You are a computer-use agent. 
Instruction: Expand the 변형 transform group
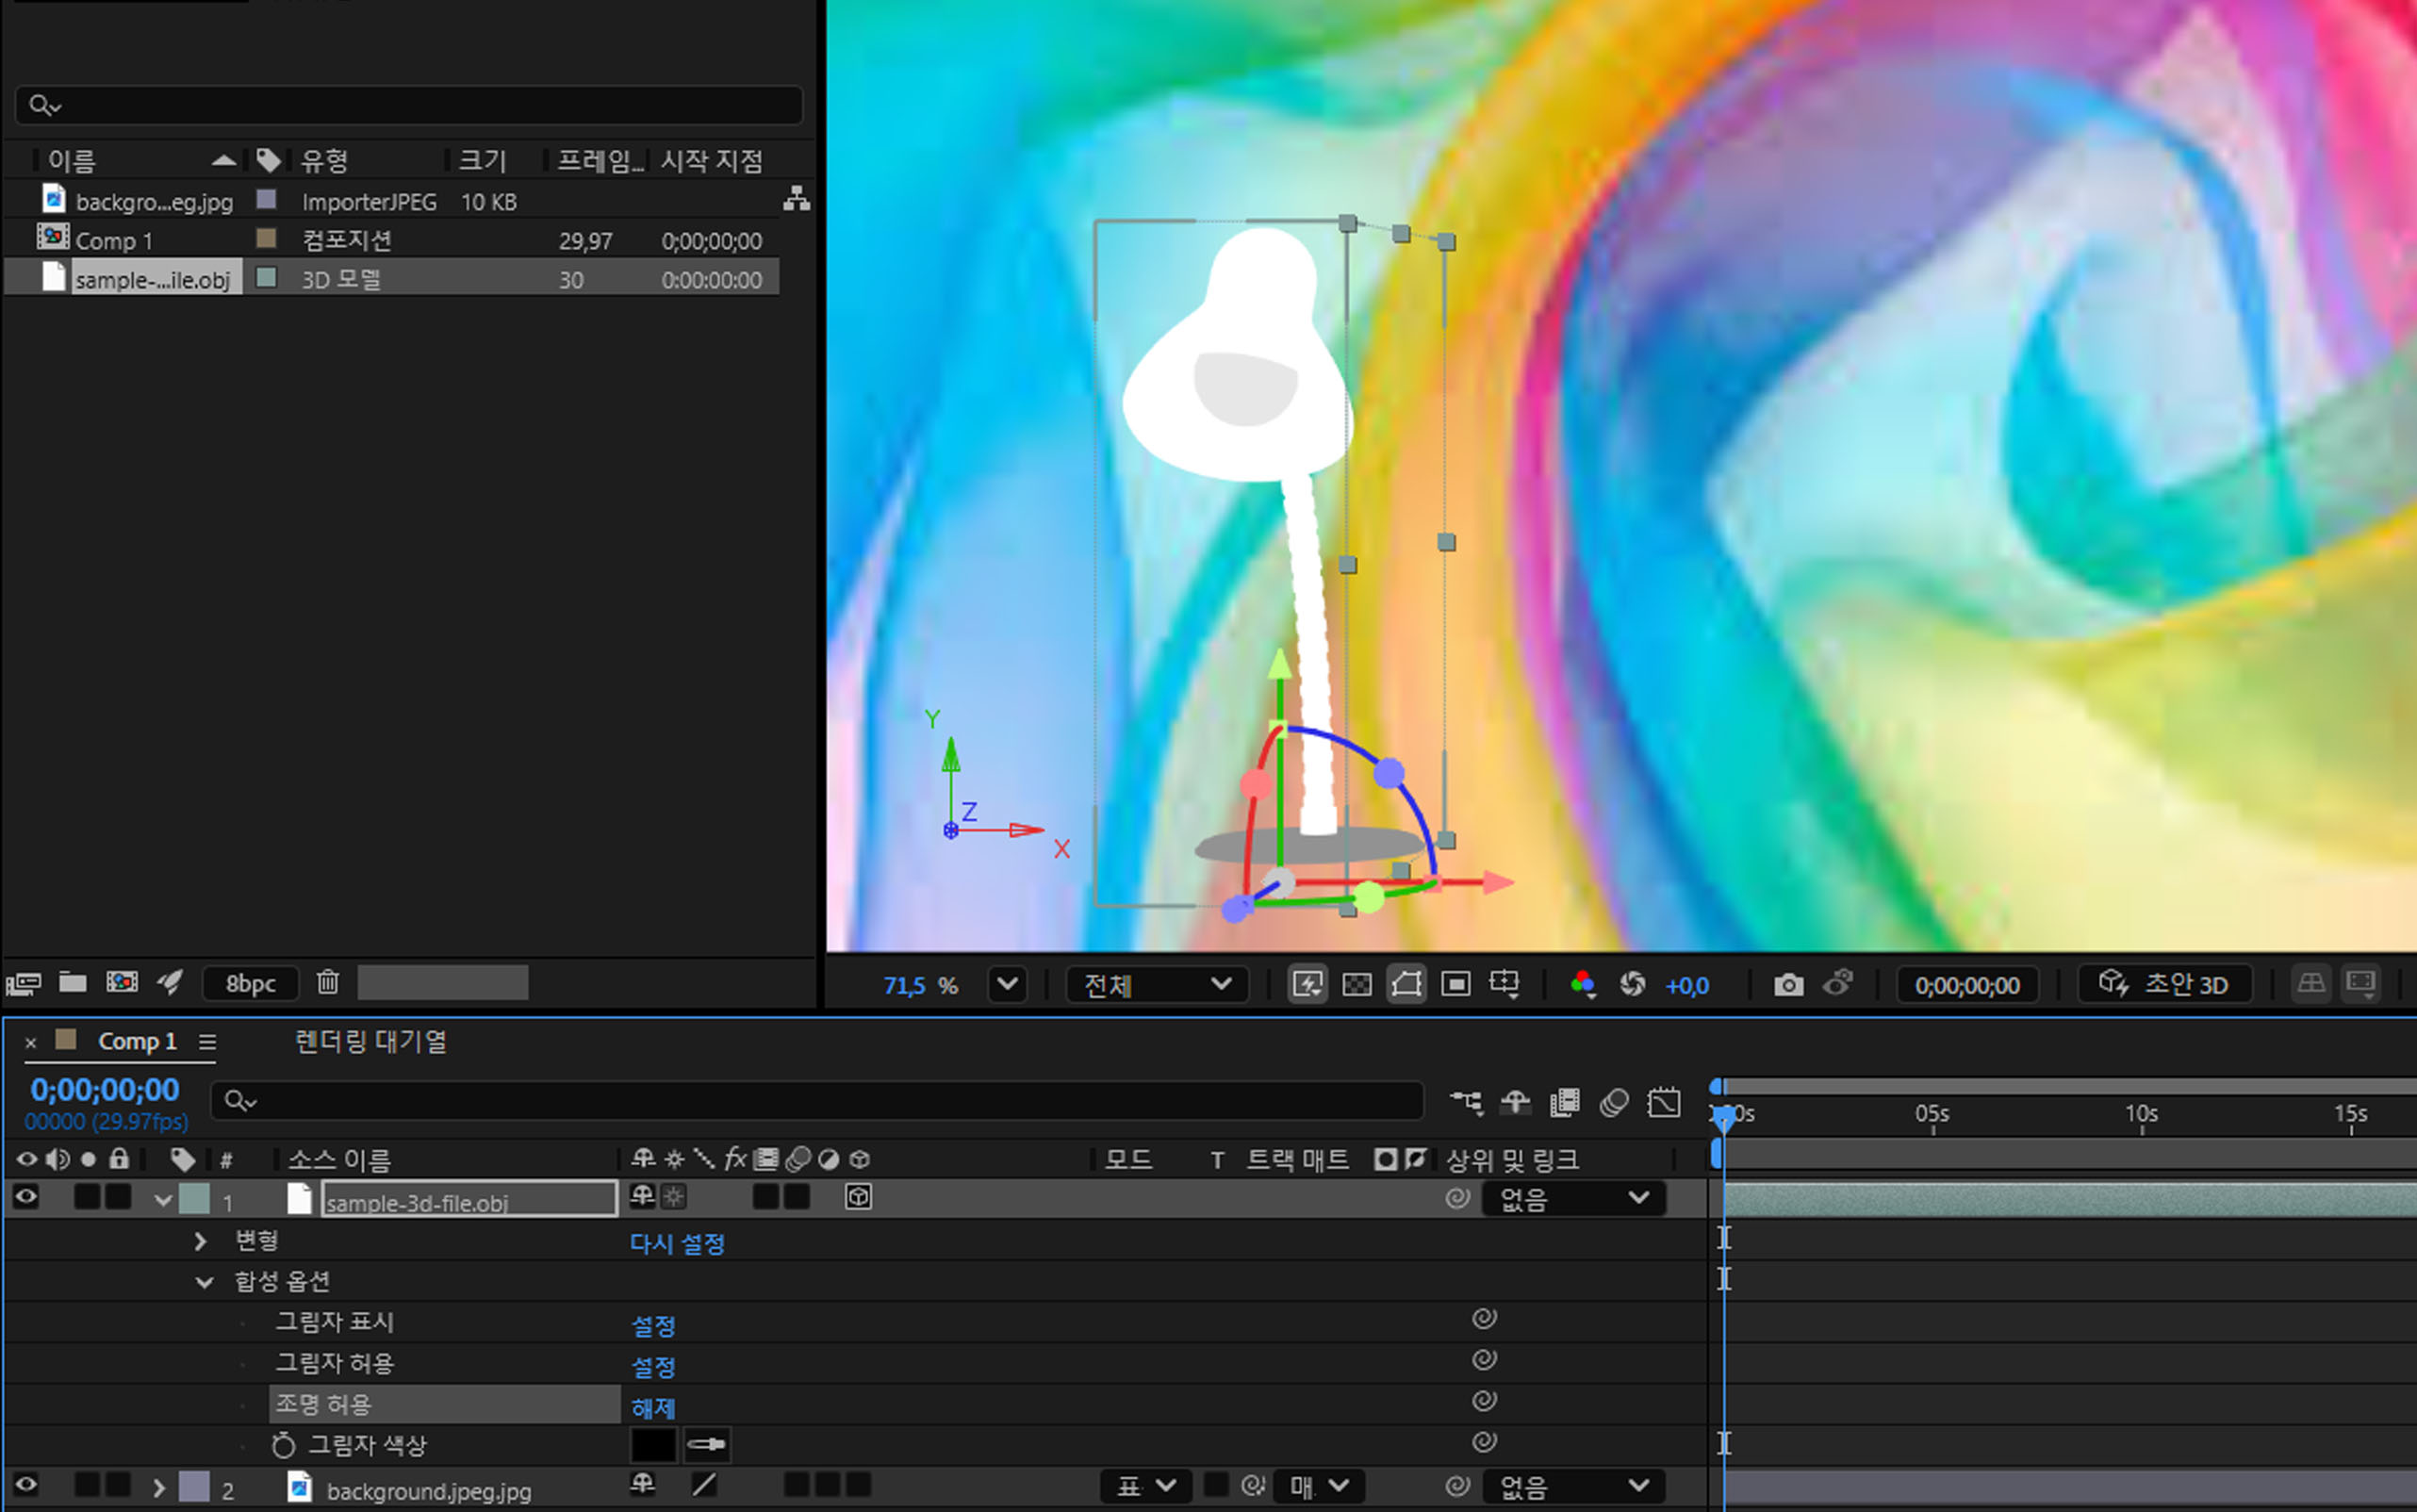pos(200,1241)
